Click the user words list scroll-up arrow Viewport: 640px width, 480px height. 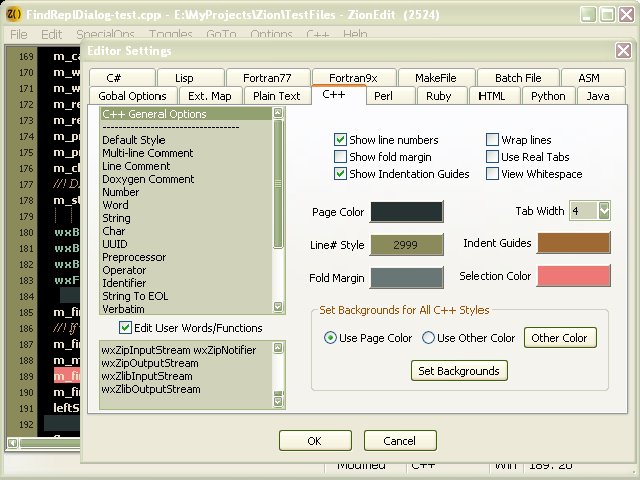pyautogui.click(x=278, y=348)
